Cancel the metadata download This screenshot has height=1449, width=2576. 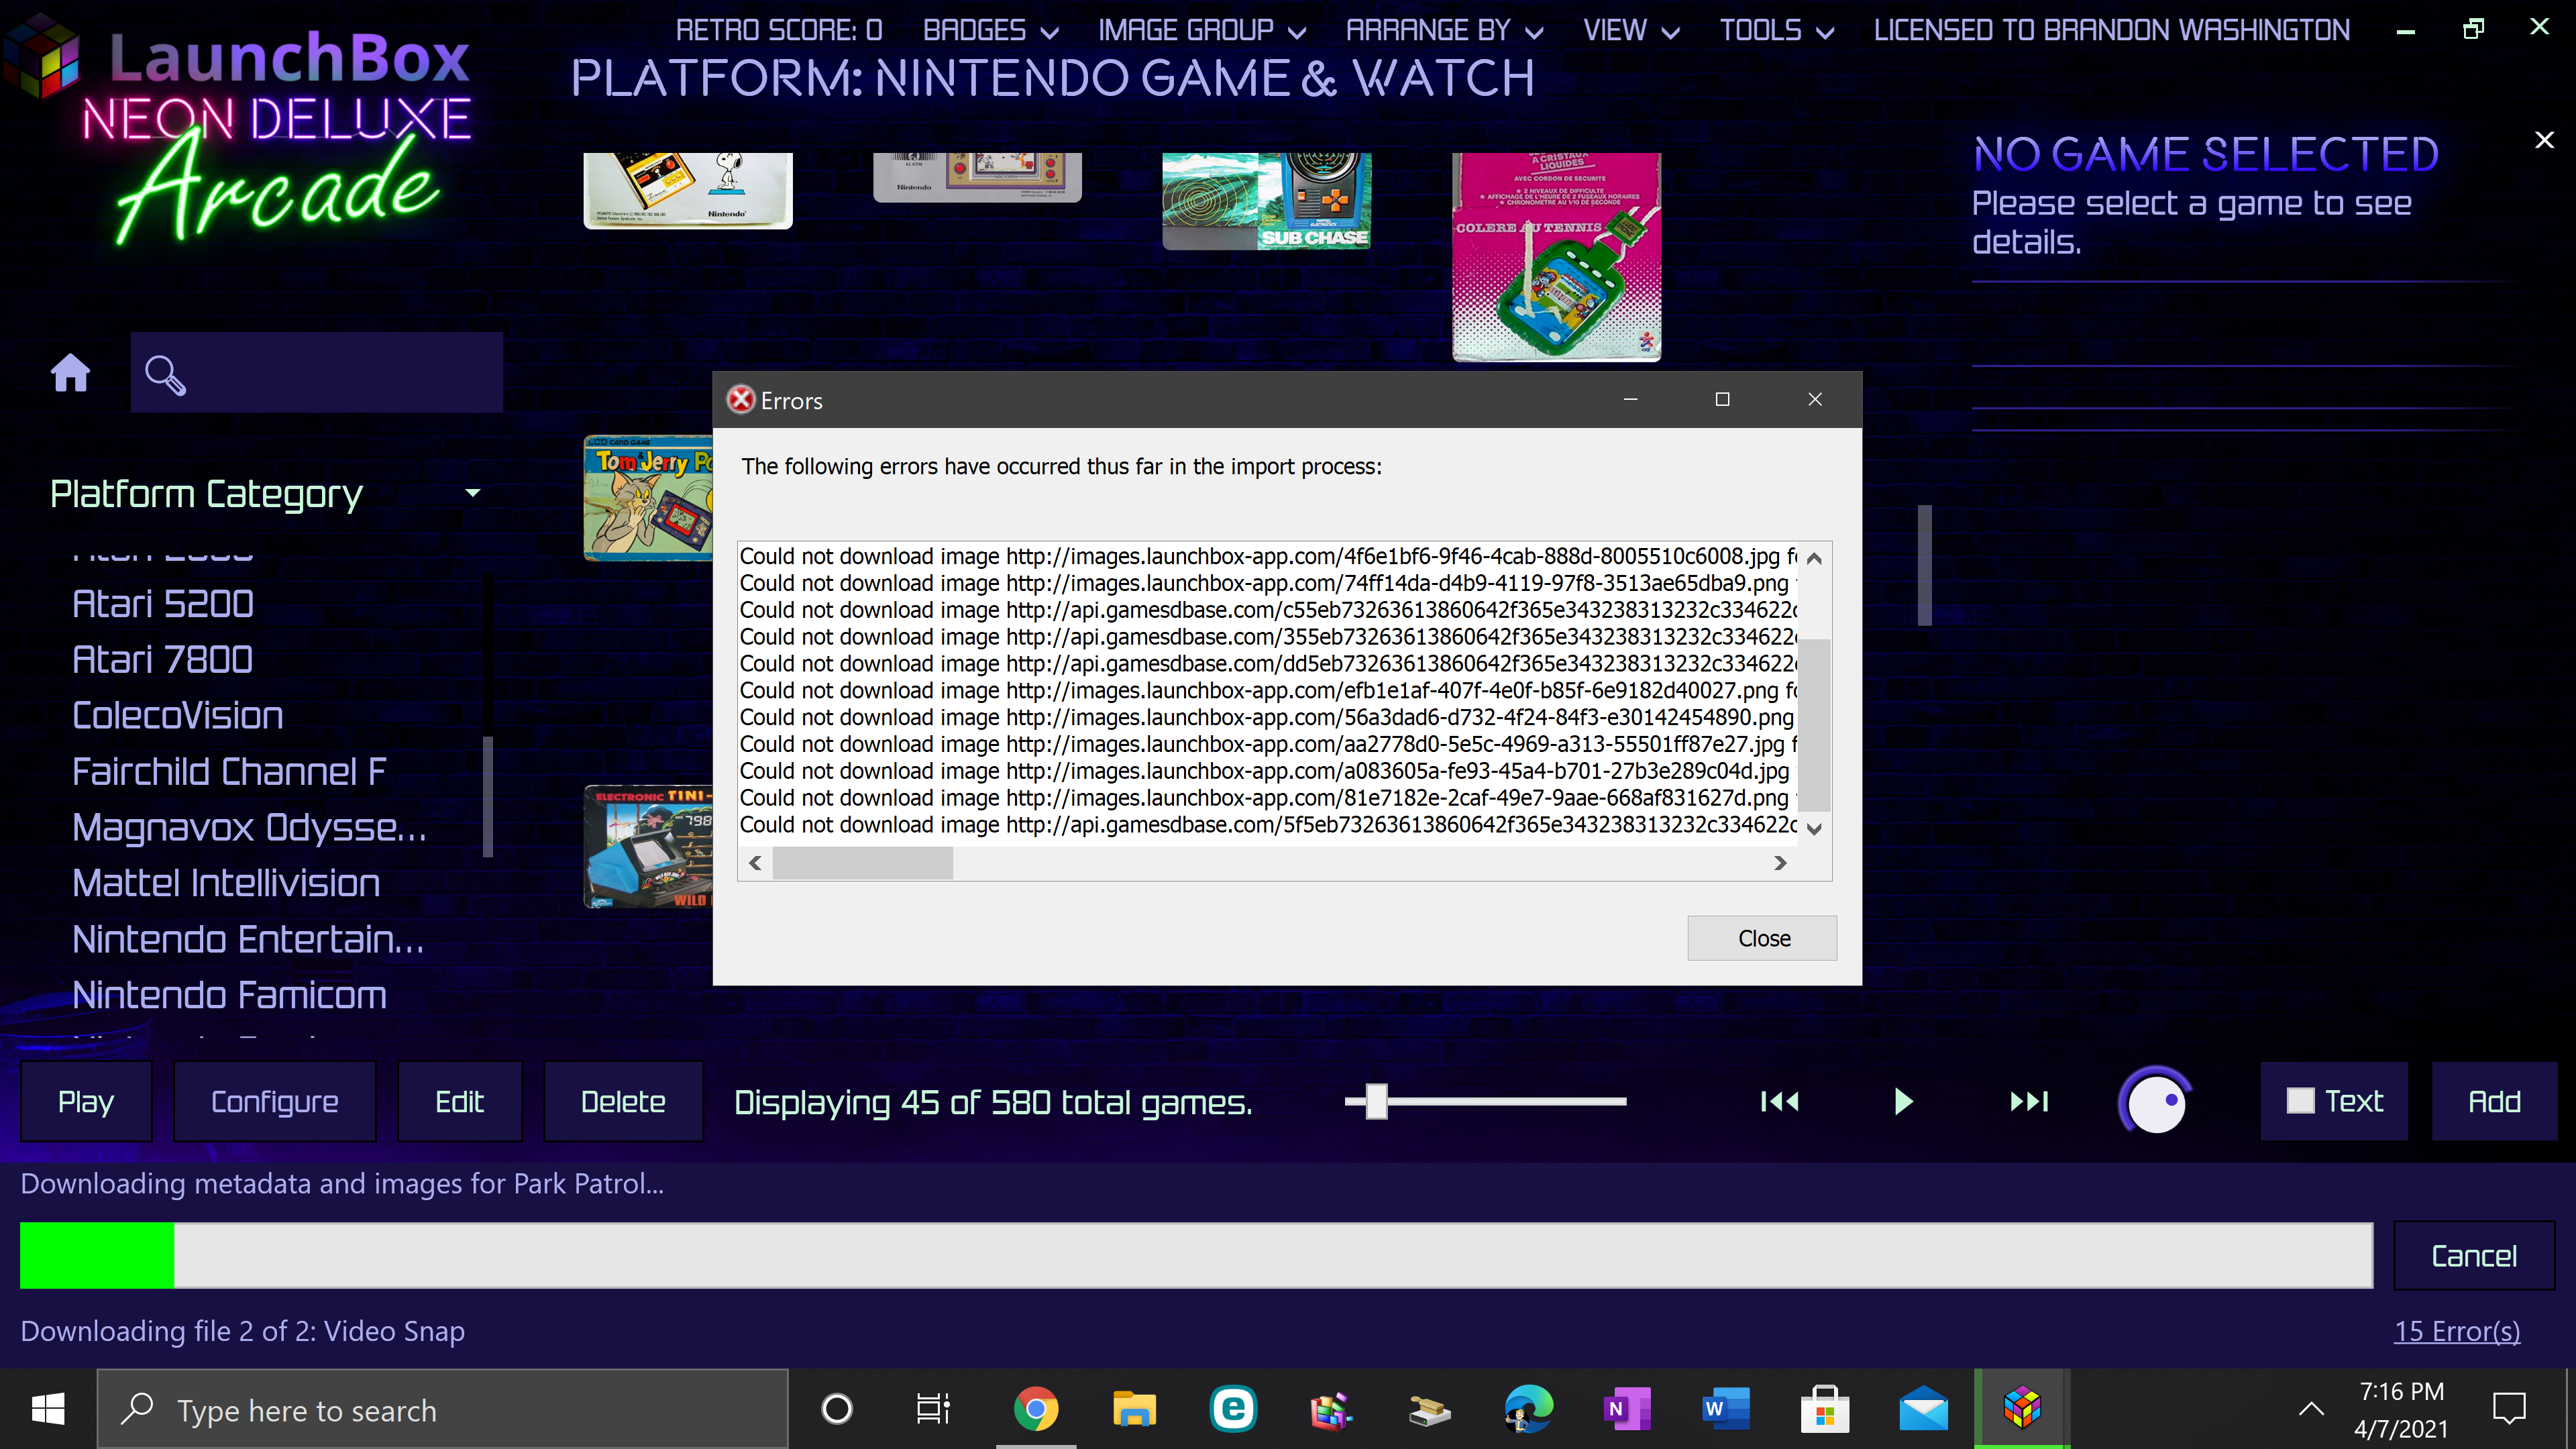[2474, 1255]
